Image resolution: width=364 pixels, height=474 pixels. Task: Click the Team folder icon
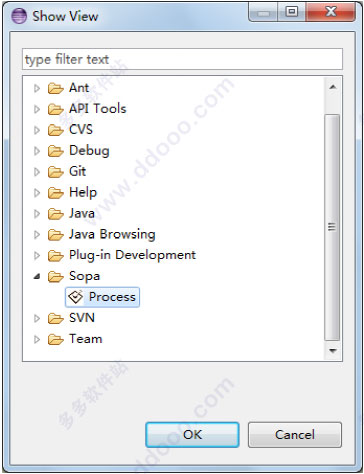pyautogui.click(x=55, y=340)
